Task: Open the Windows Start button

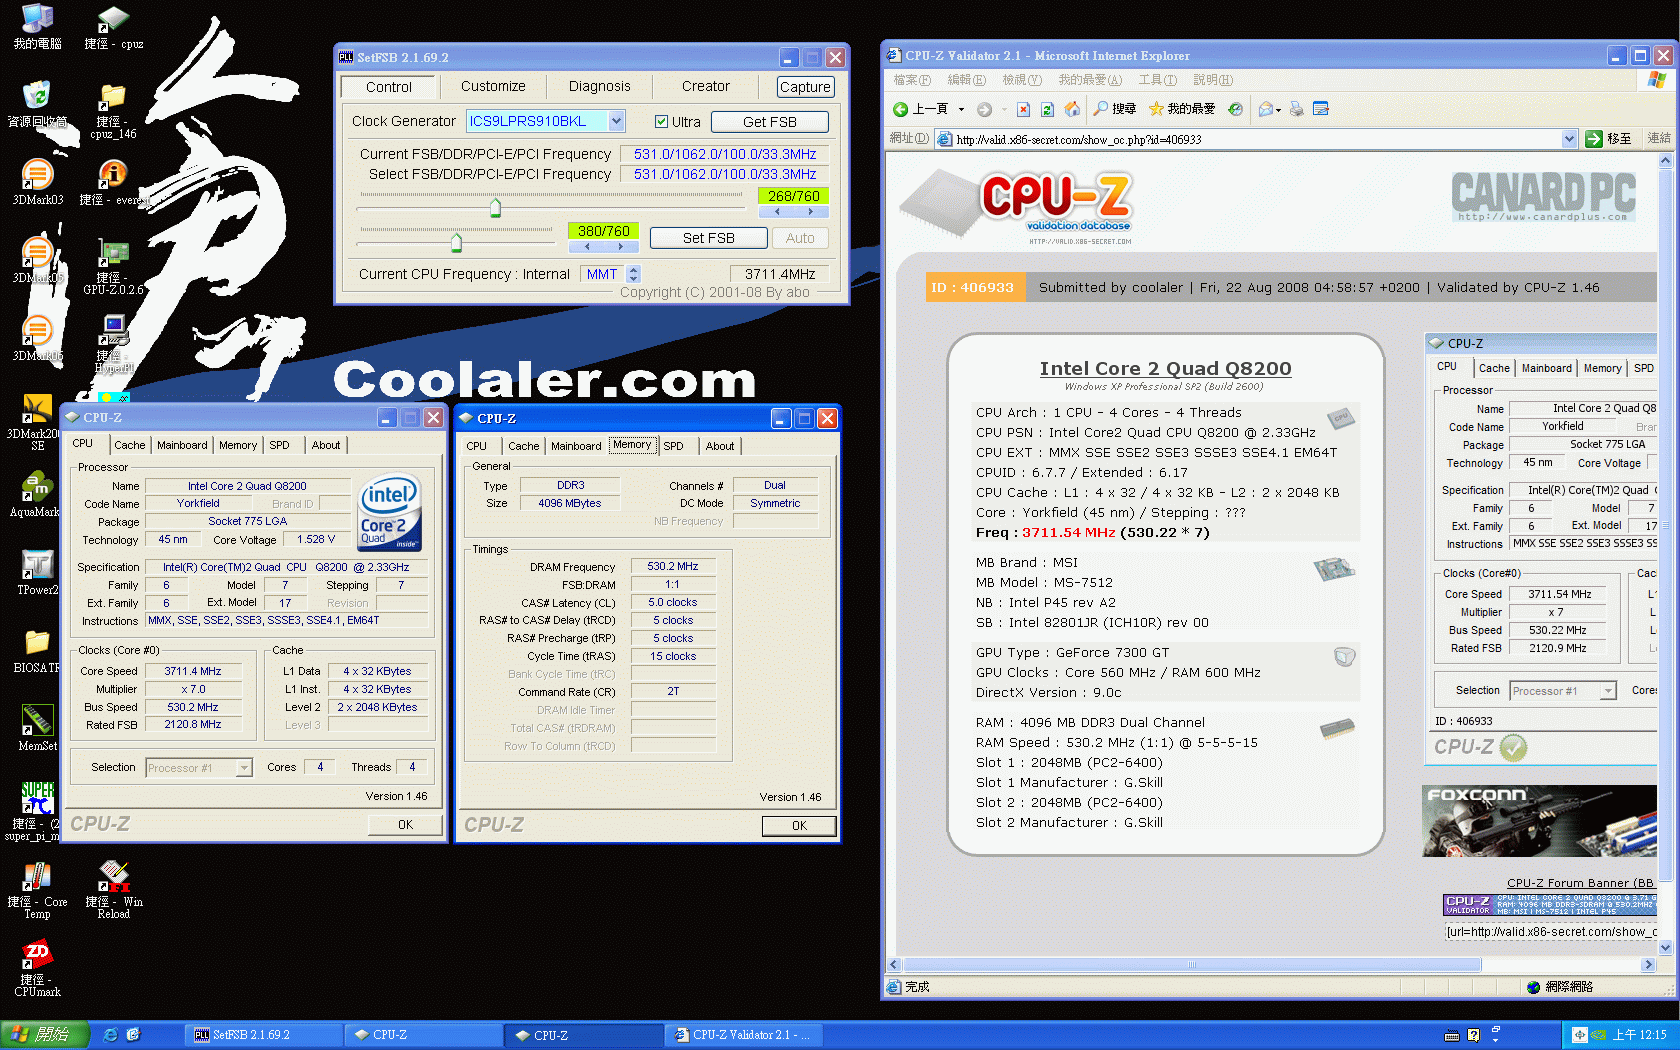Action: click(x=45, y=1035)
